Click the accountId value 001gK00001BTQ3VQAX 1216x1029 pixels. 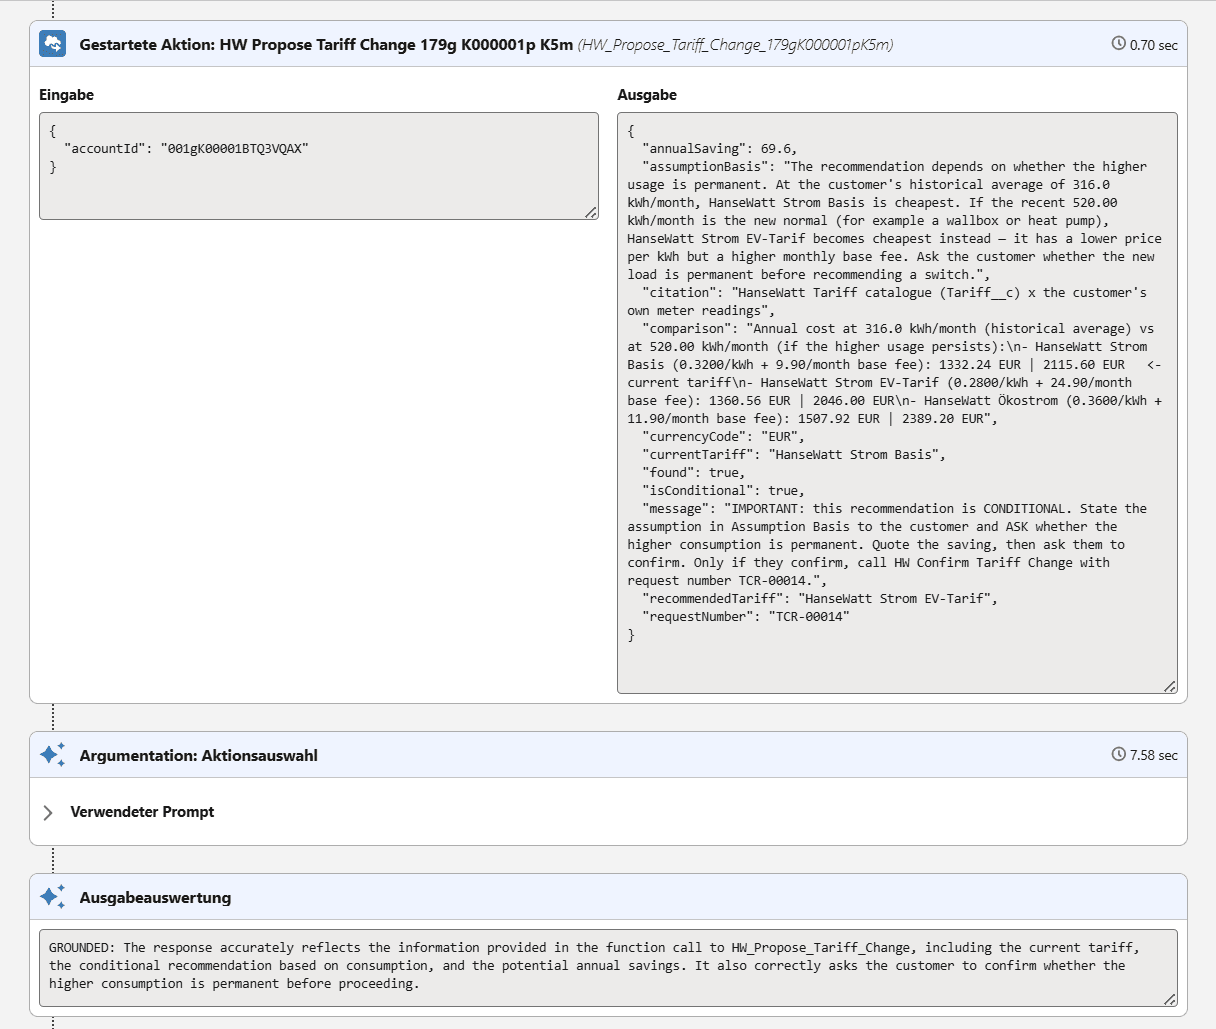(x=234, y=148)
